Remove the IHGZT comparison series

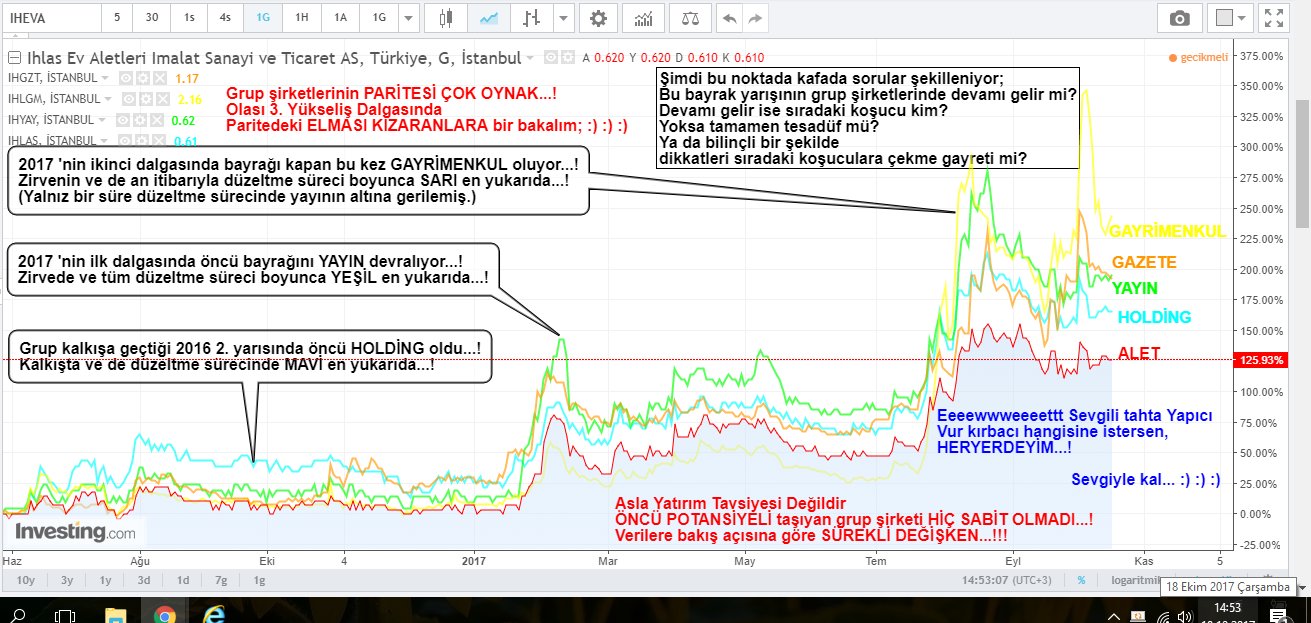[x=159, y=78]
